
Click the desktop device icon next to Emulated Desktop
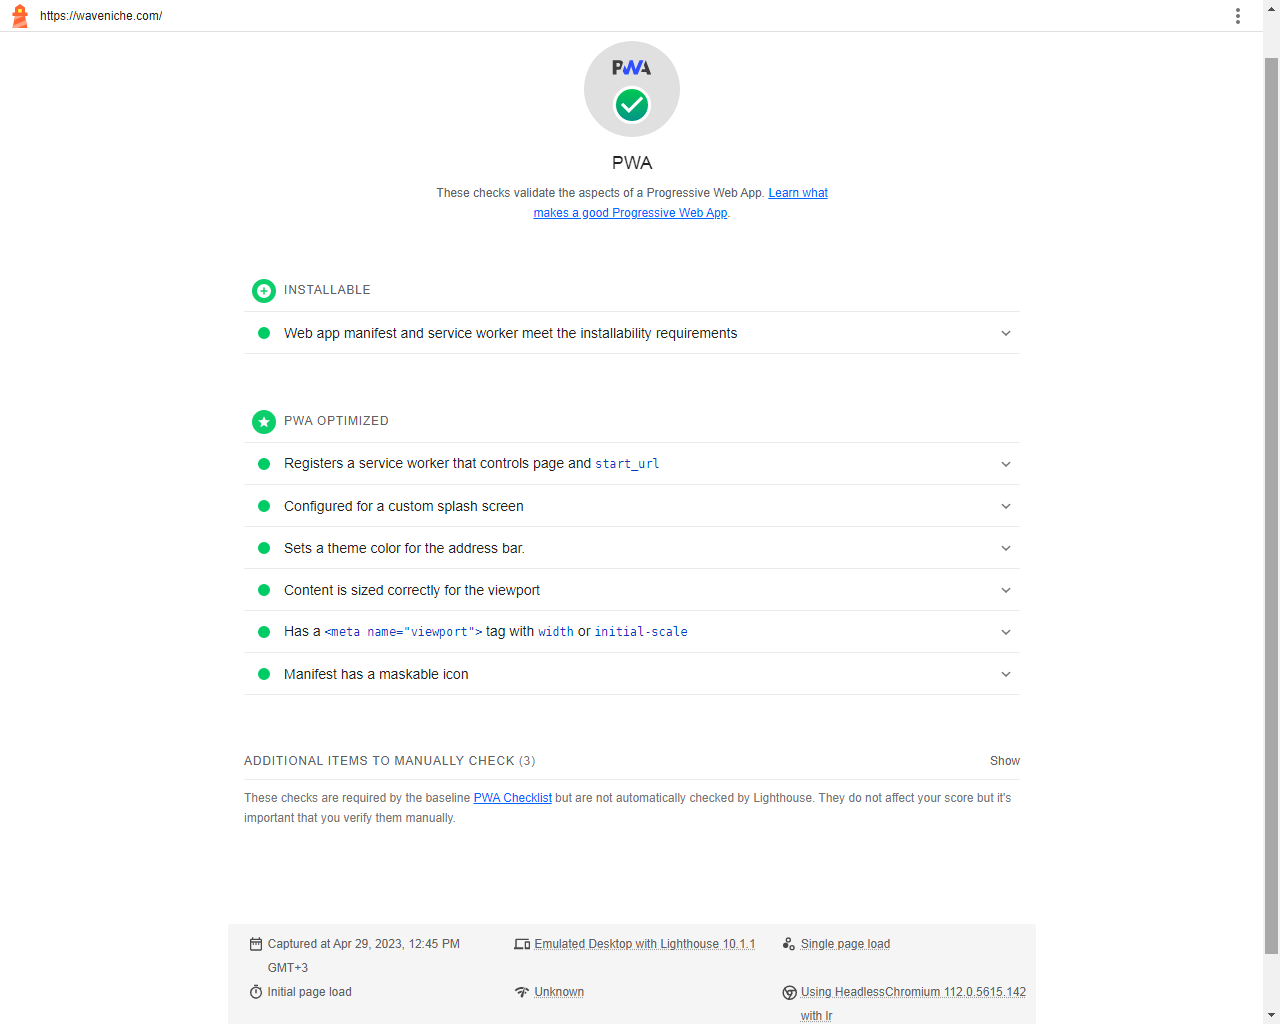pos(522,943)
